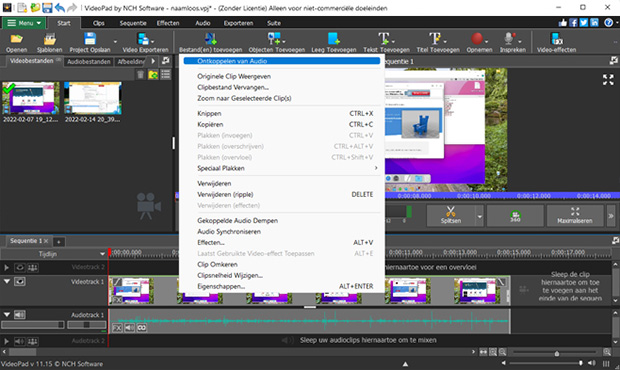Click the Bestand(en) toevoegen icon

210,39
